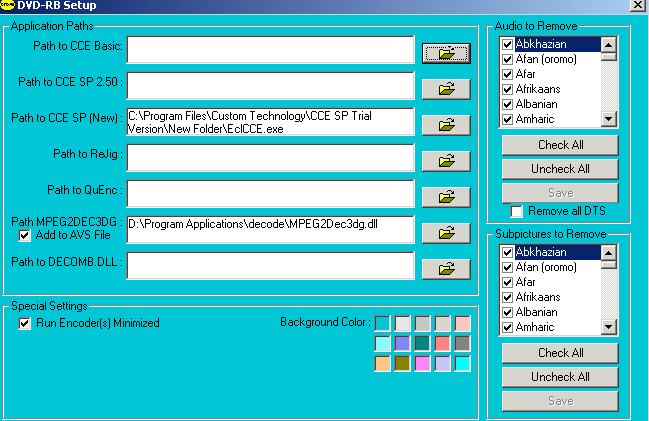The height and width of the screenshot is (421, 649).
Task: Uncheck Albanian in Audio to Remove
Action: (507, 104)
